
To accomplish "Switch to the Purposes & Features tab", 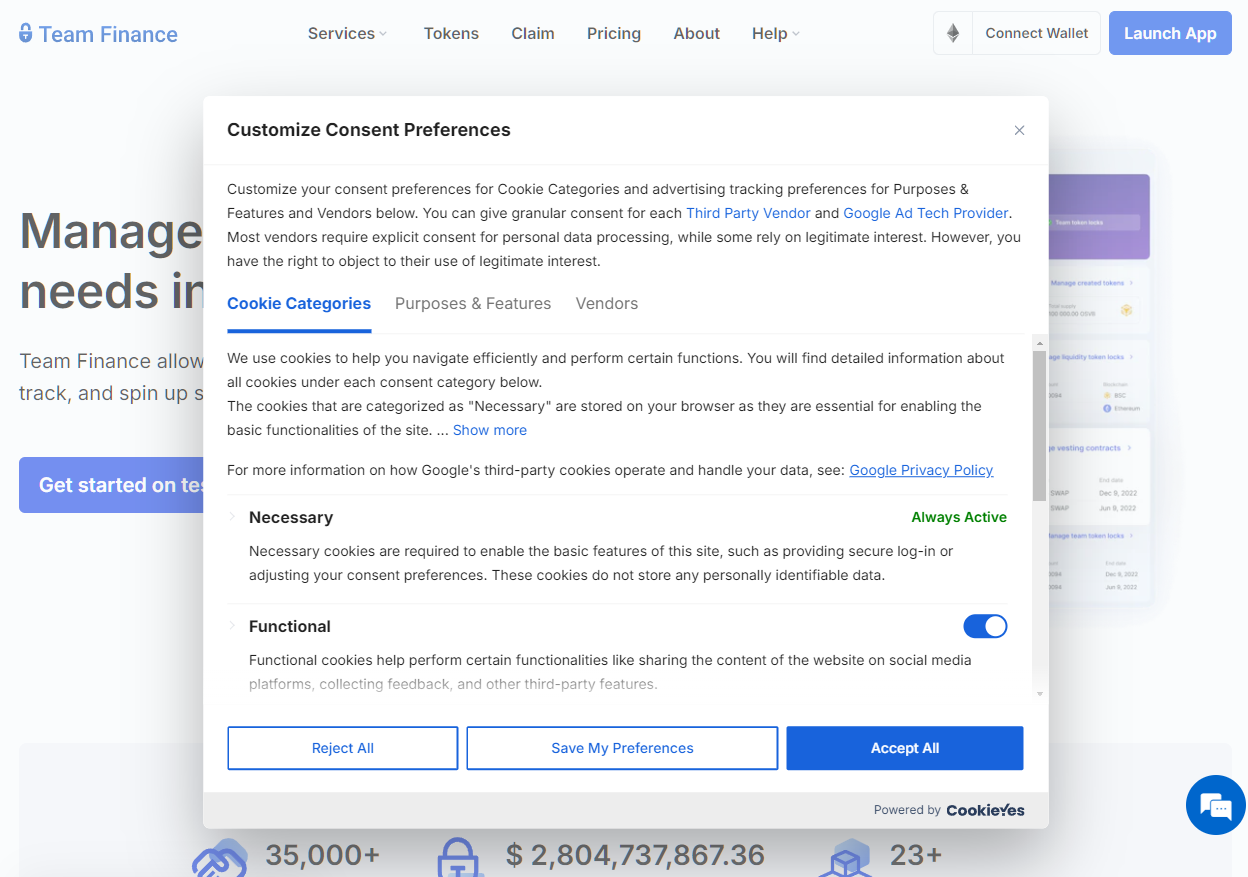I will tap(473, 303).
